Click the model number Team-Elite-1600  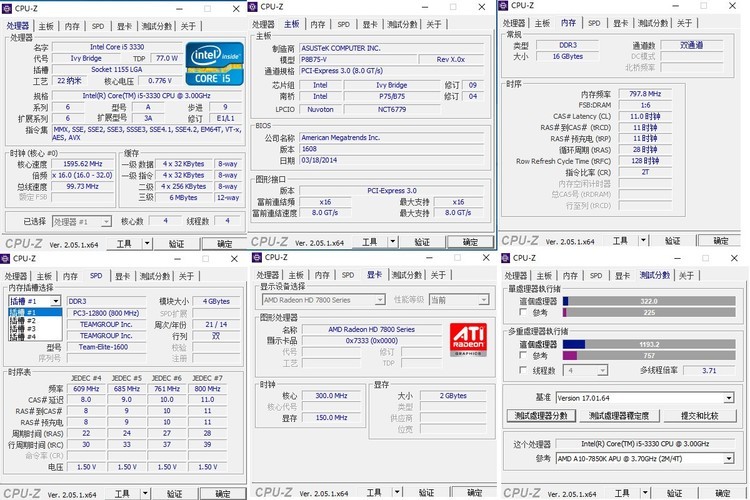pos(106,347)
